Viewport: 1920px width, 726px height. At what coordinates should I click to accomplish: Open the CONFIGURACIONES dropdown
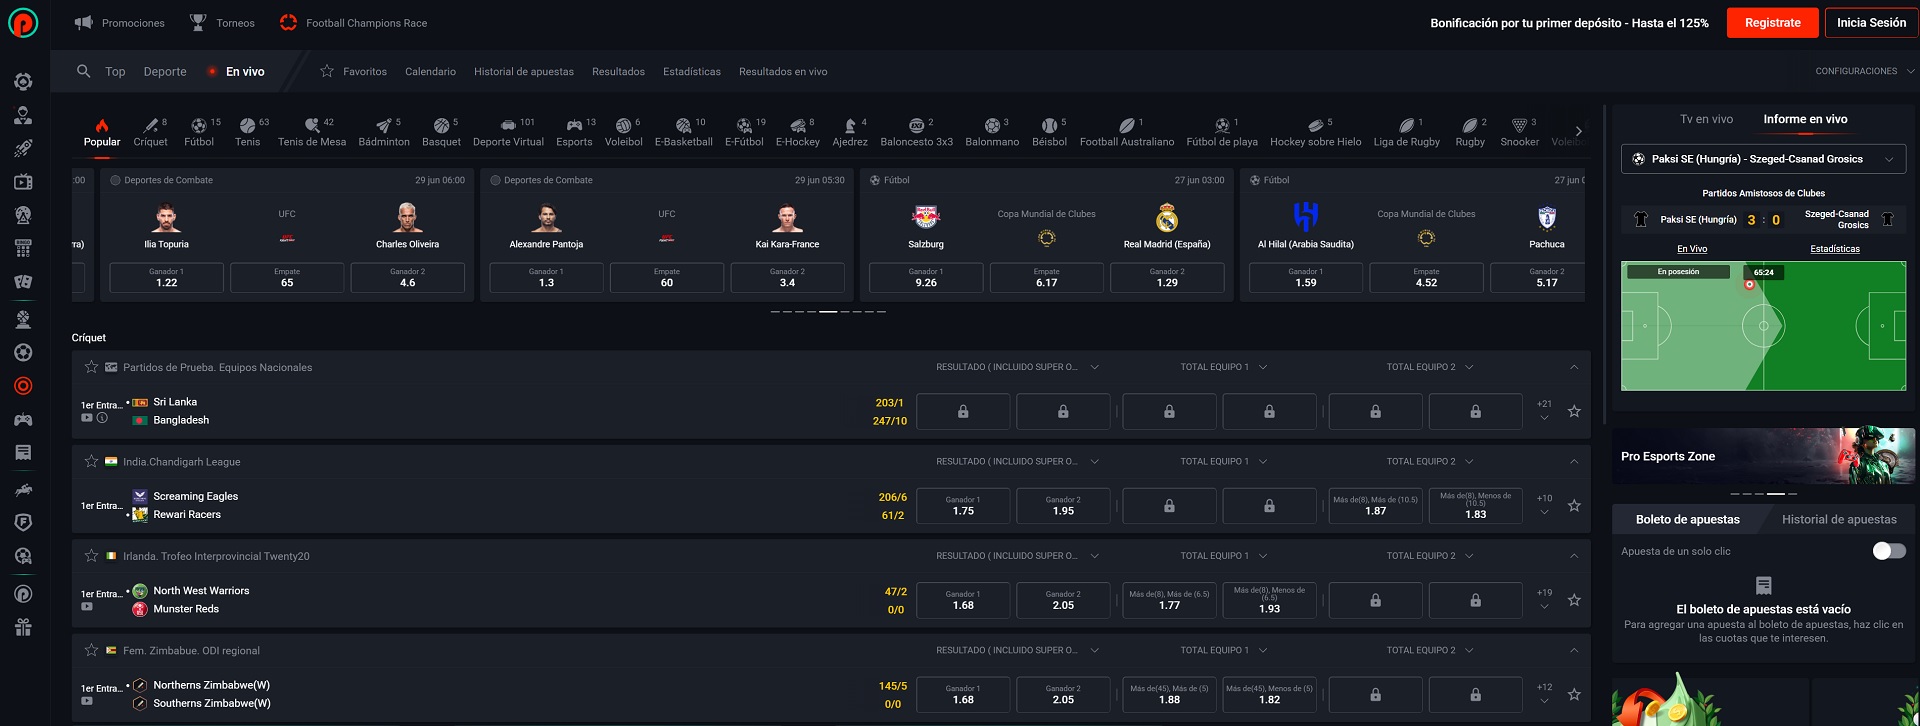point(1864,71)
